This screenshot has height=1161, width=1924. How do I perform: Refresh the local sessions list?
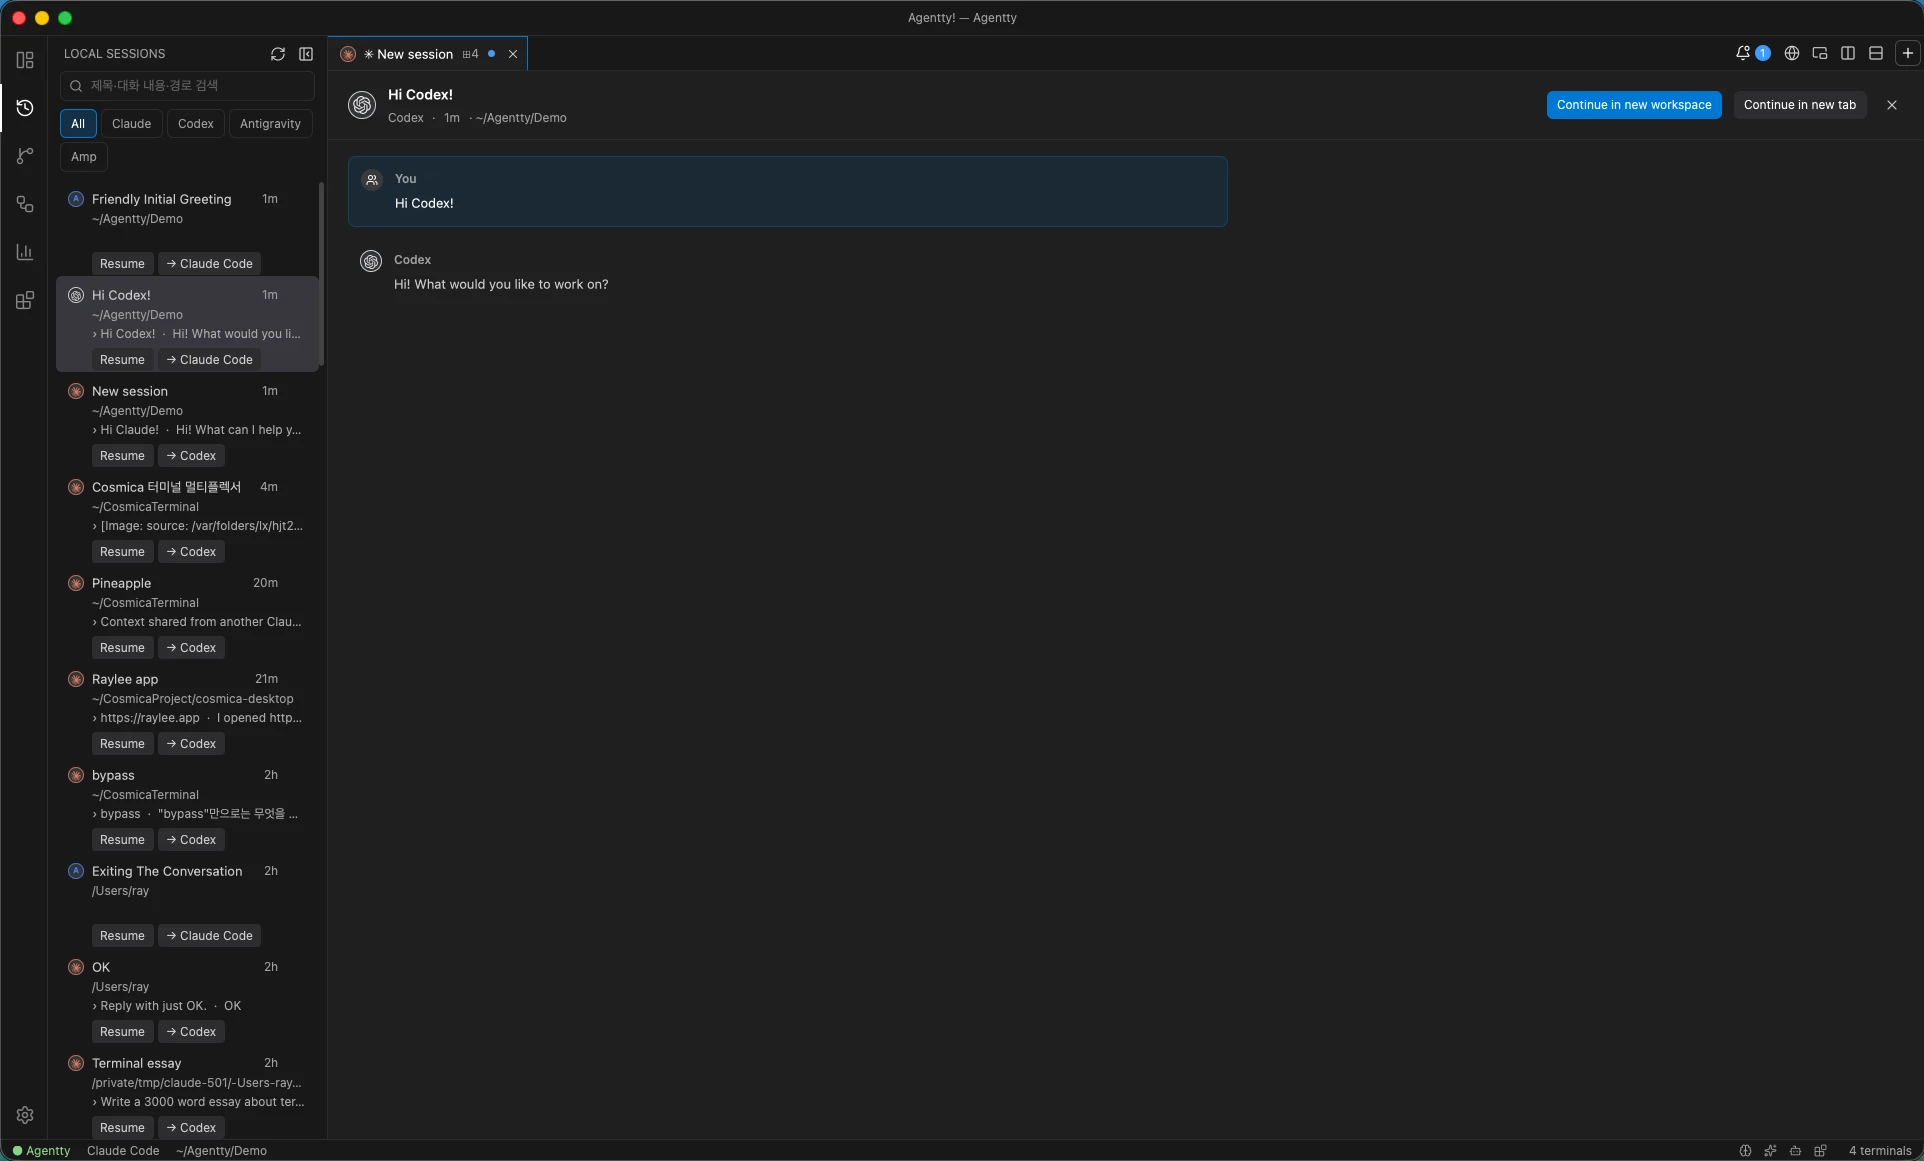pos(278,54)
